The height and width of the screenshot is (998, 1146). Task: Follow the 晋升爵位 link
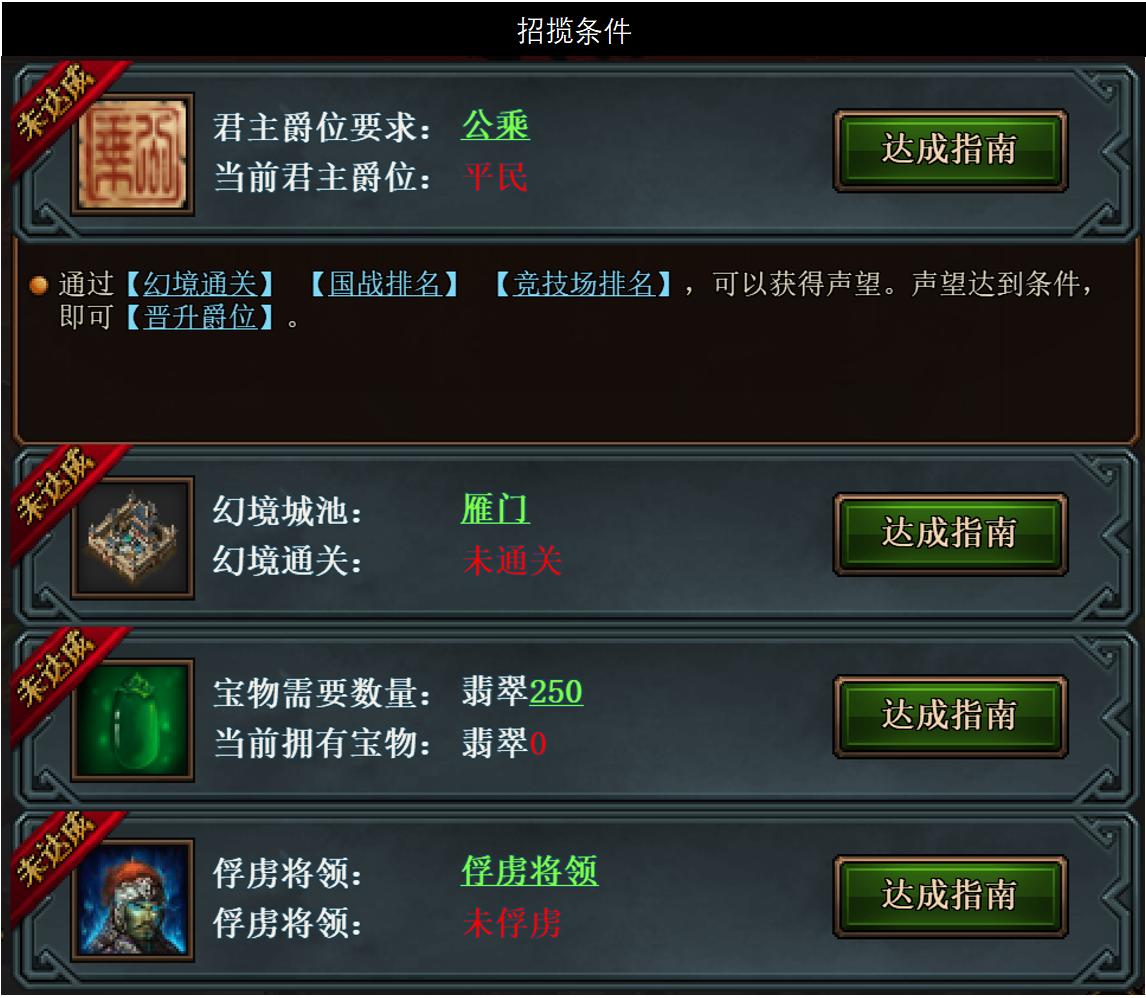coord(200,317)
